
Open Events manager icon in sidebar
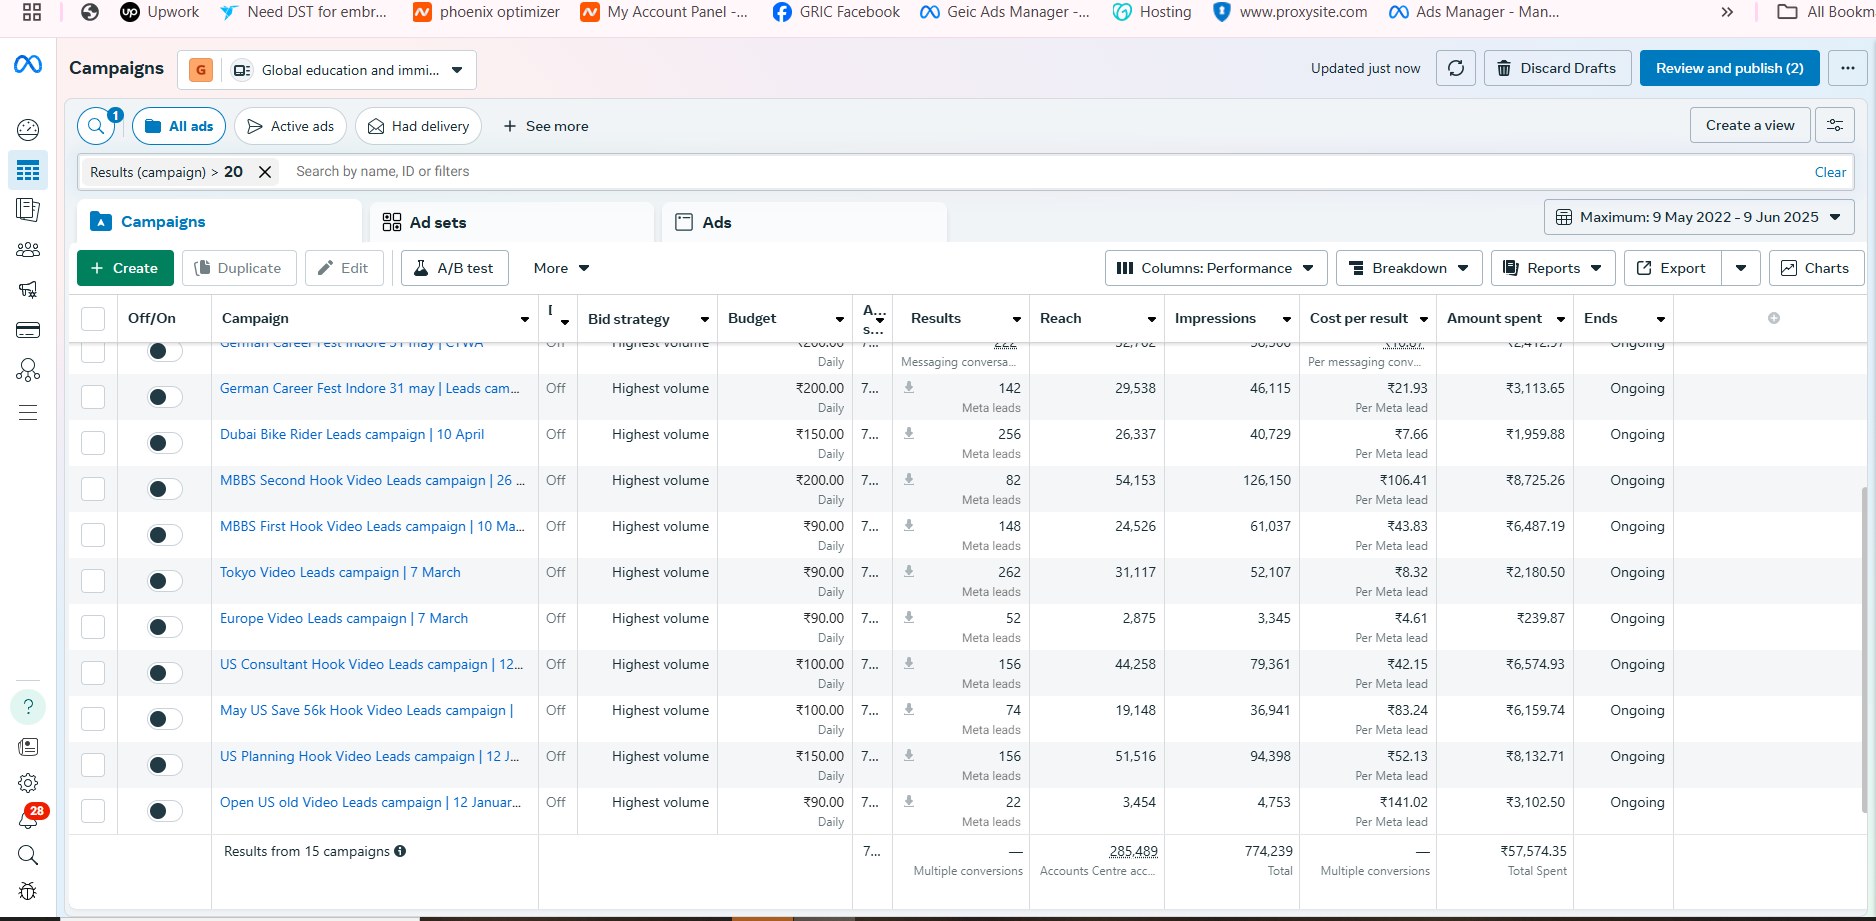click(28, 371)
